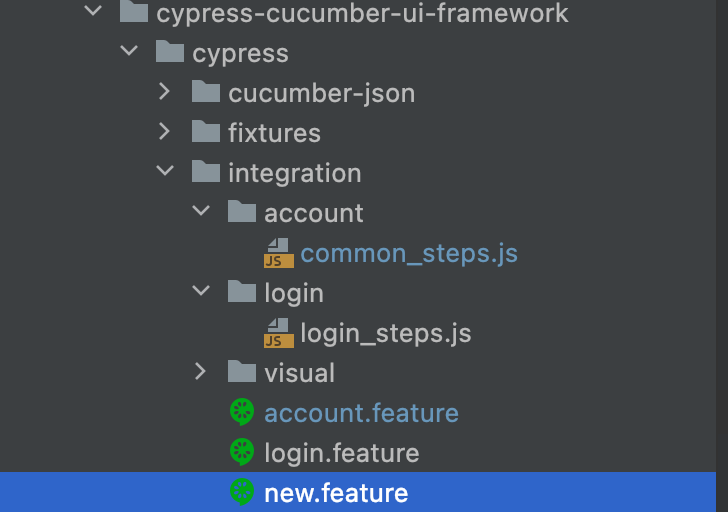Image resolution: width=728 pixels, height=512 pixels.
Task: Collapse the integration folder arrow
Action: pyautogui.click(x=165, y=172)
